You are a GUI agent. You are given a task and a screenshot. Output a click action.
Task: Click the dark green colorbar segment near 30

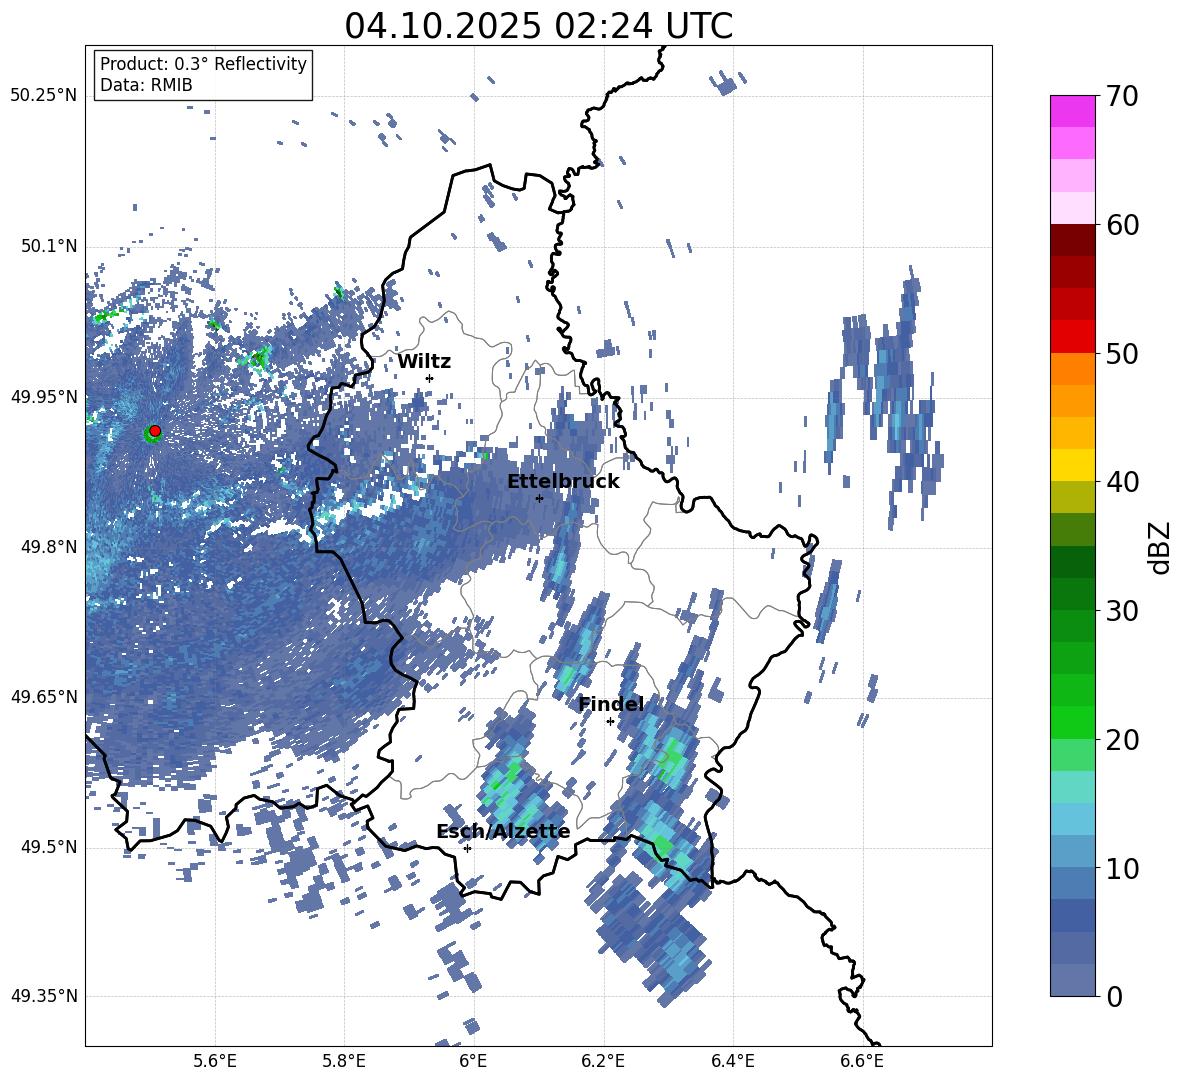tap(1072, 594)
